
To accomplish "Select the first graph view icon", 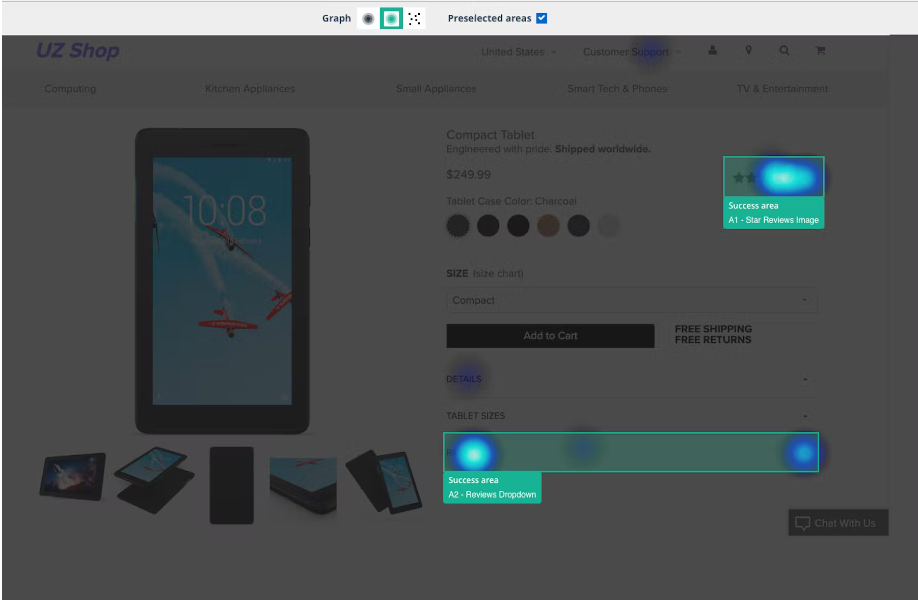I will (368, 19).
